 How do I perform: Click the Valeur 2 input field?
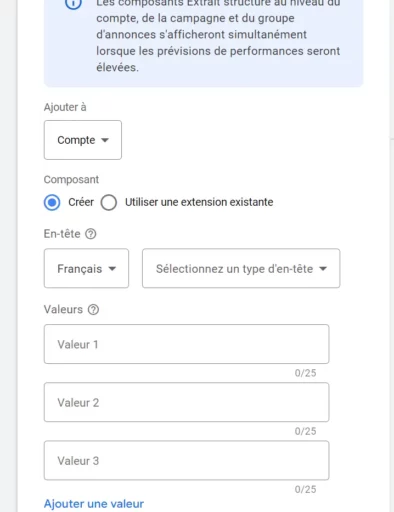187,402
